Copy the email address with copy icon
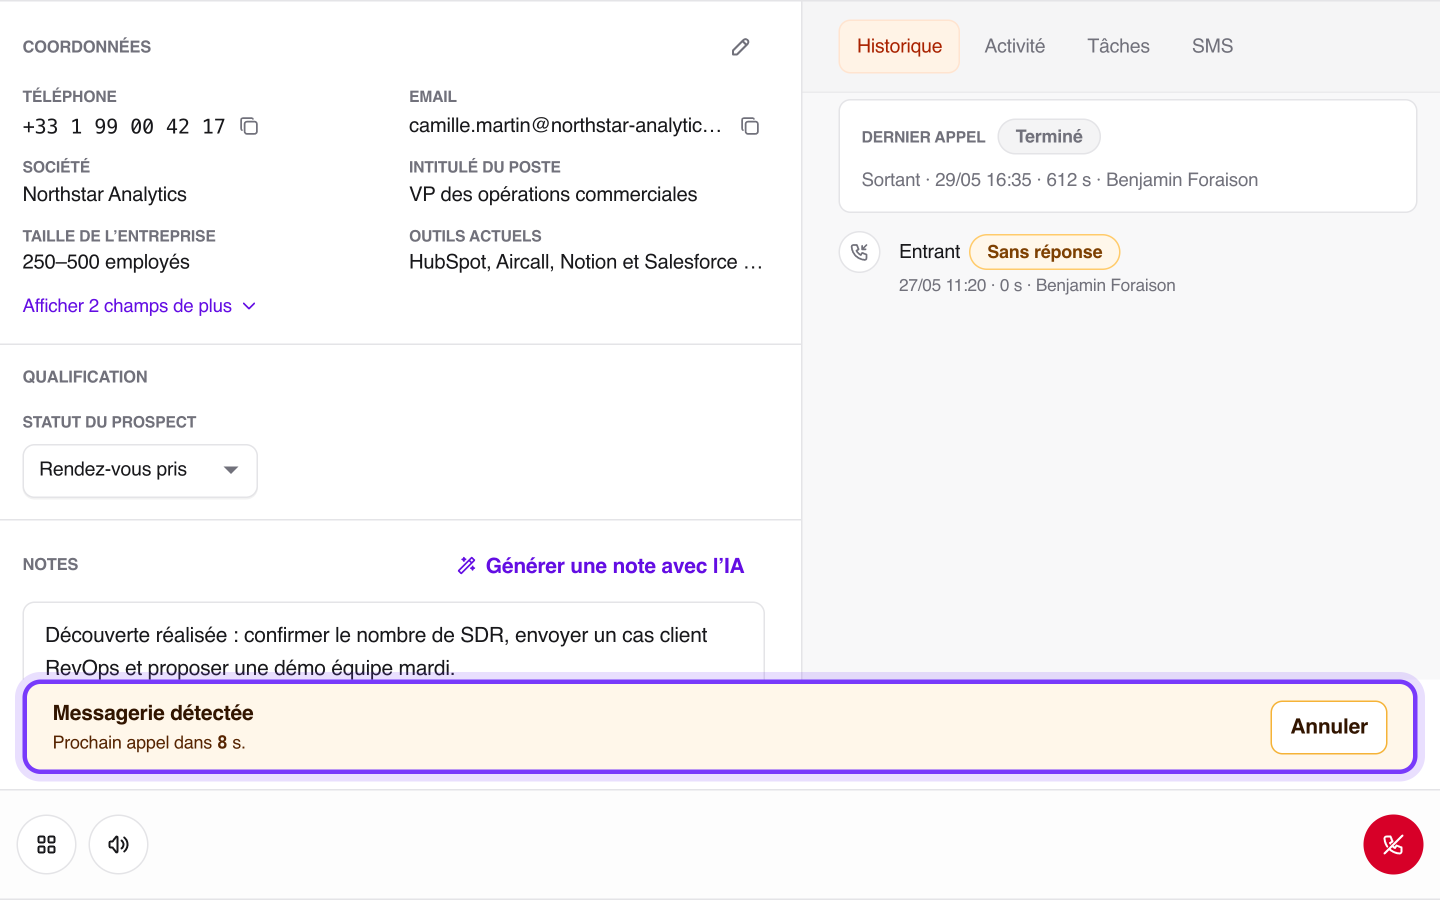The height and width of the screenshot is (900, 1440). pos(750,126)
